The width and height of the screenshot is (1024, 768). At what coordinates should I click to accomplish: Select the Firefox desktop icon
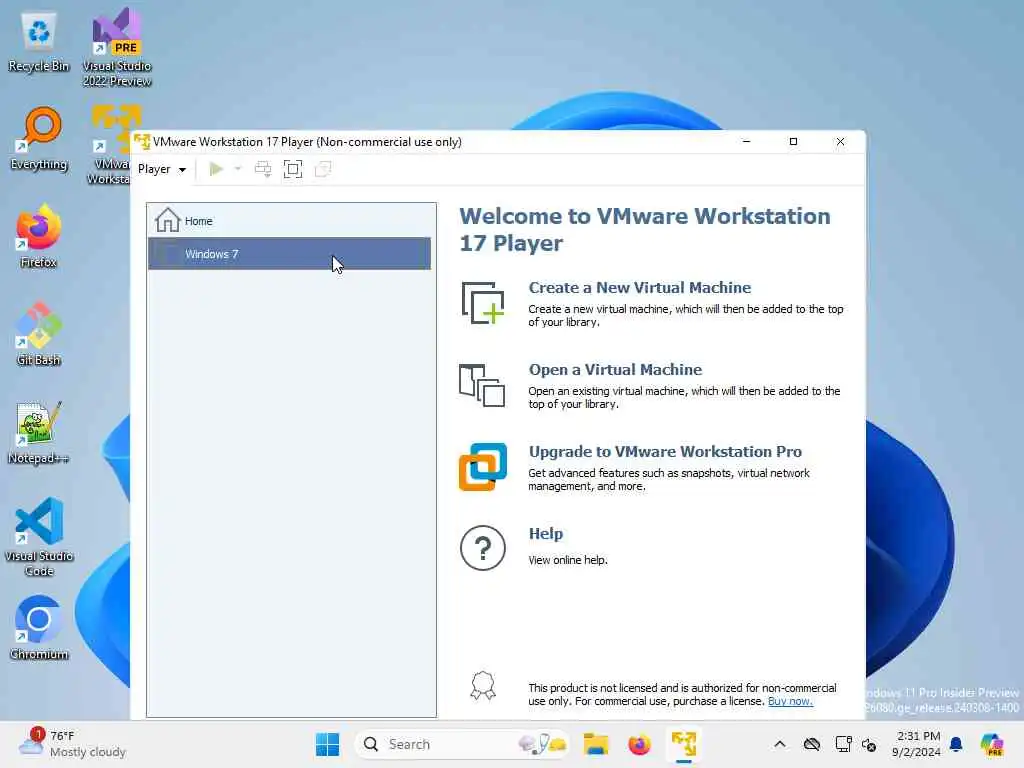pos(39,236)
